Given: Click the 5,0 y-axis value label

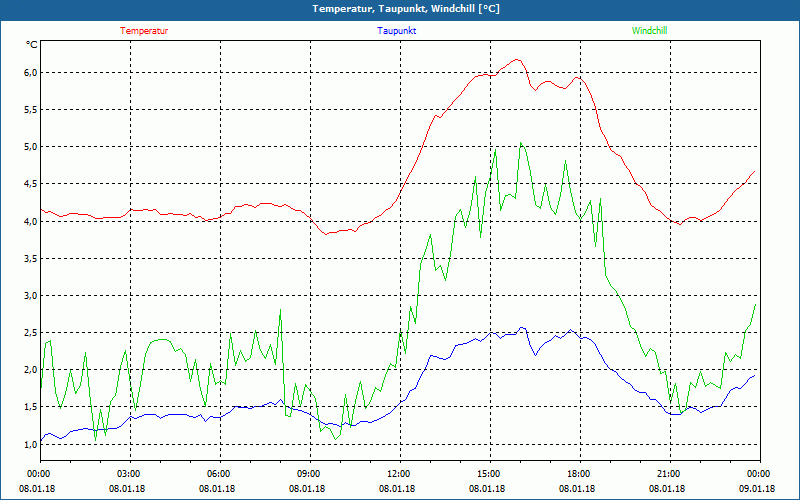Looking at the screenshot, I should coord(30,147).
